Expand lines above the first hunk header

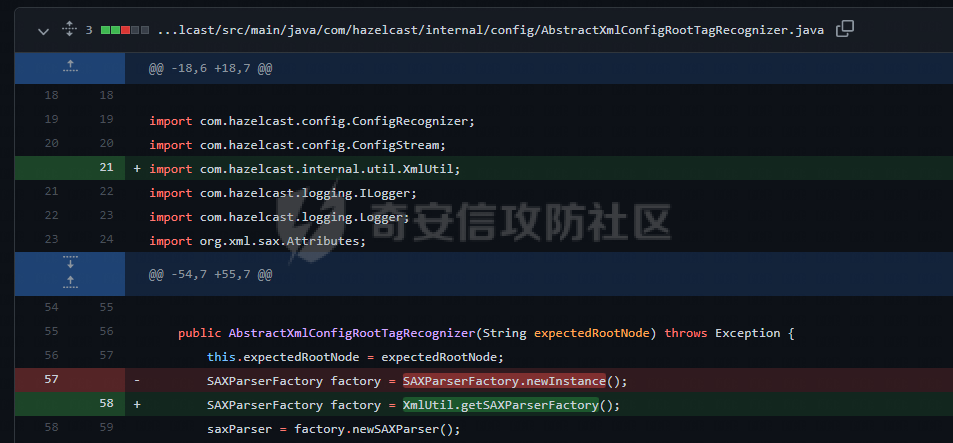click(x=71, y=67)
